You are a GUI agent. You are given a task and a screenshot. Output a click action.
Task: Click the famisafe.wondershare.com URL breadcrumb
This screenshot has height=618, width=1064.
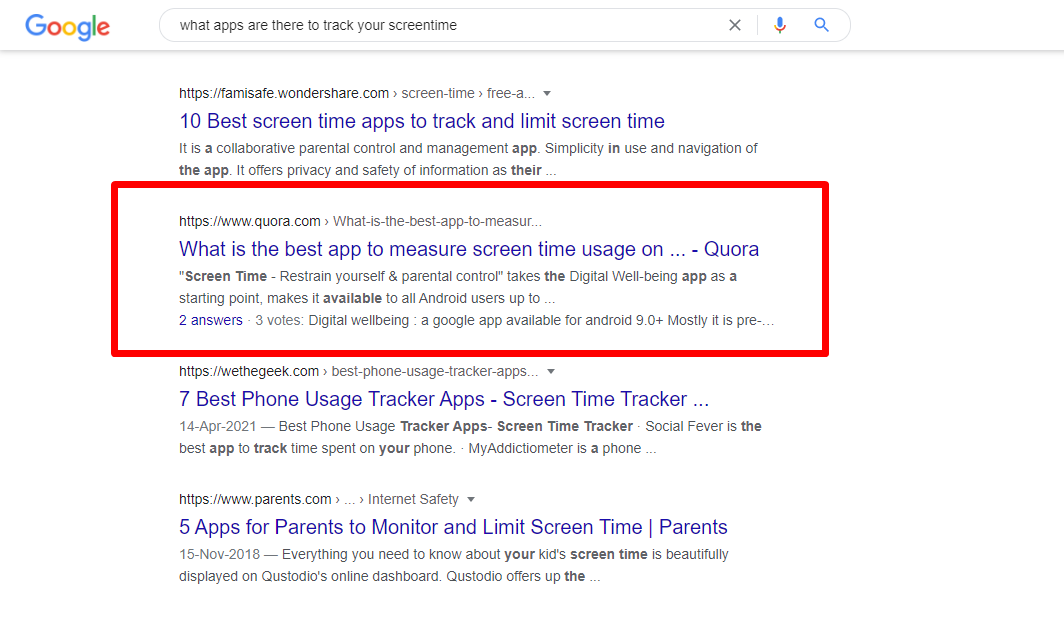pyautogui.click(x=357, y=93)
